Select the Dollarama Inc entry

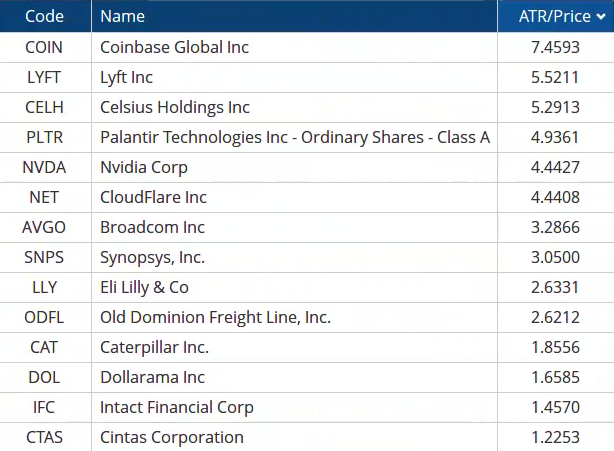click(x=152, y=377)
